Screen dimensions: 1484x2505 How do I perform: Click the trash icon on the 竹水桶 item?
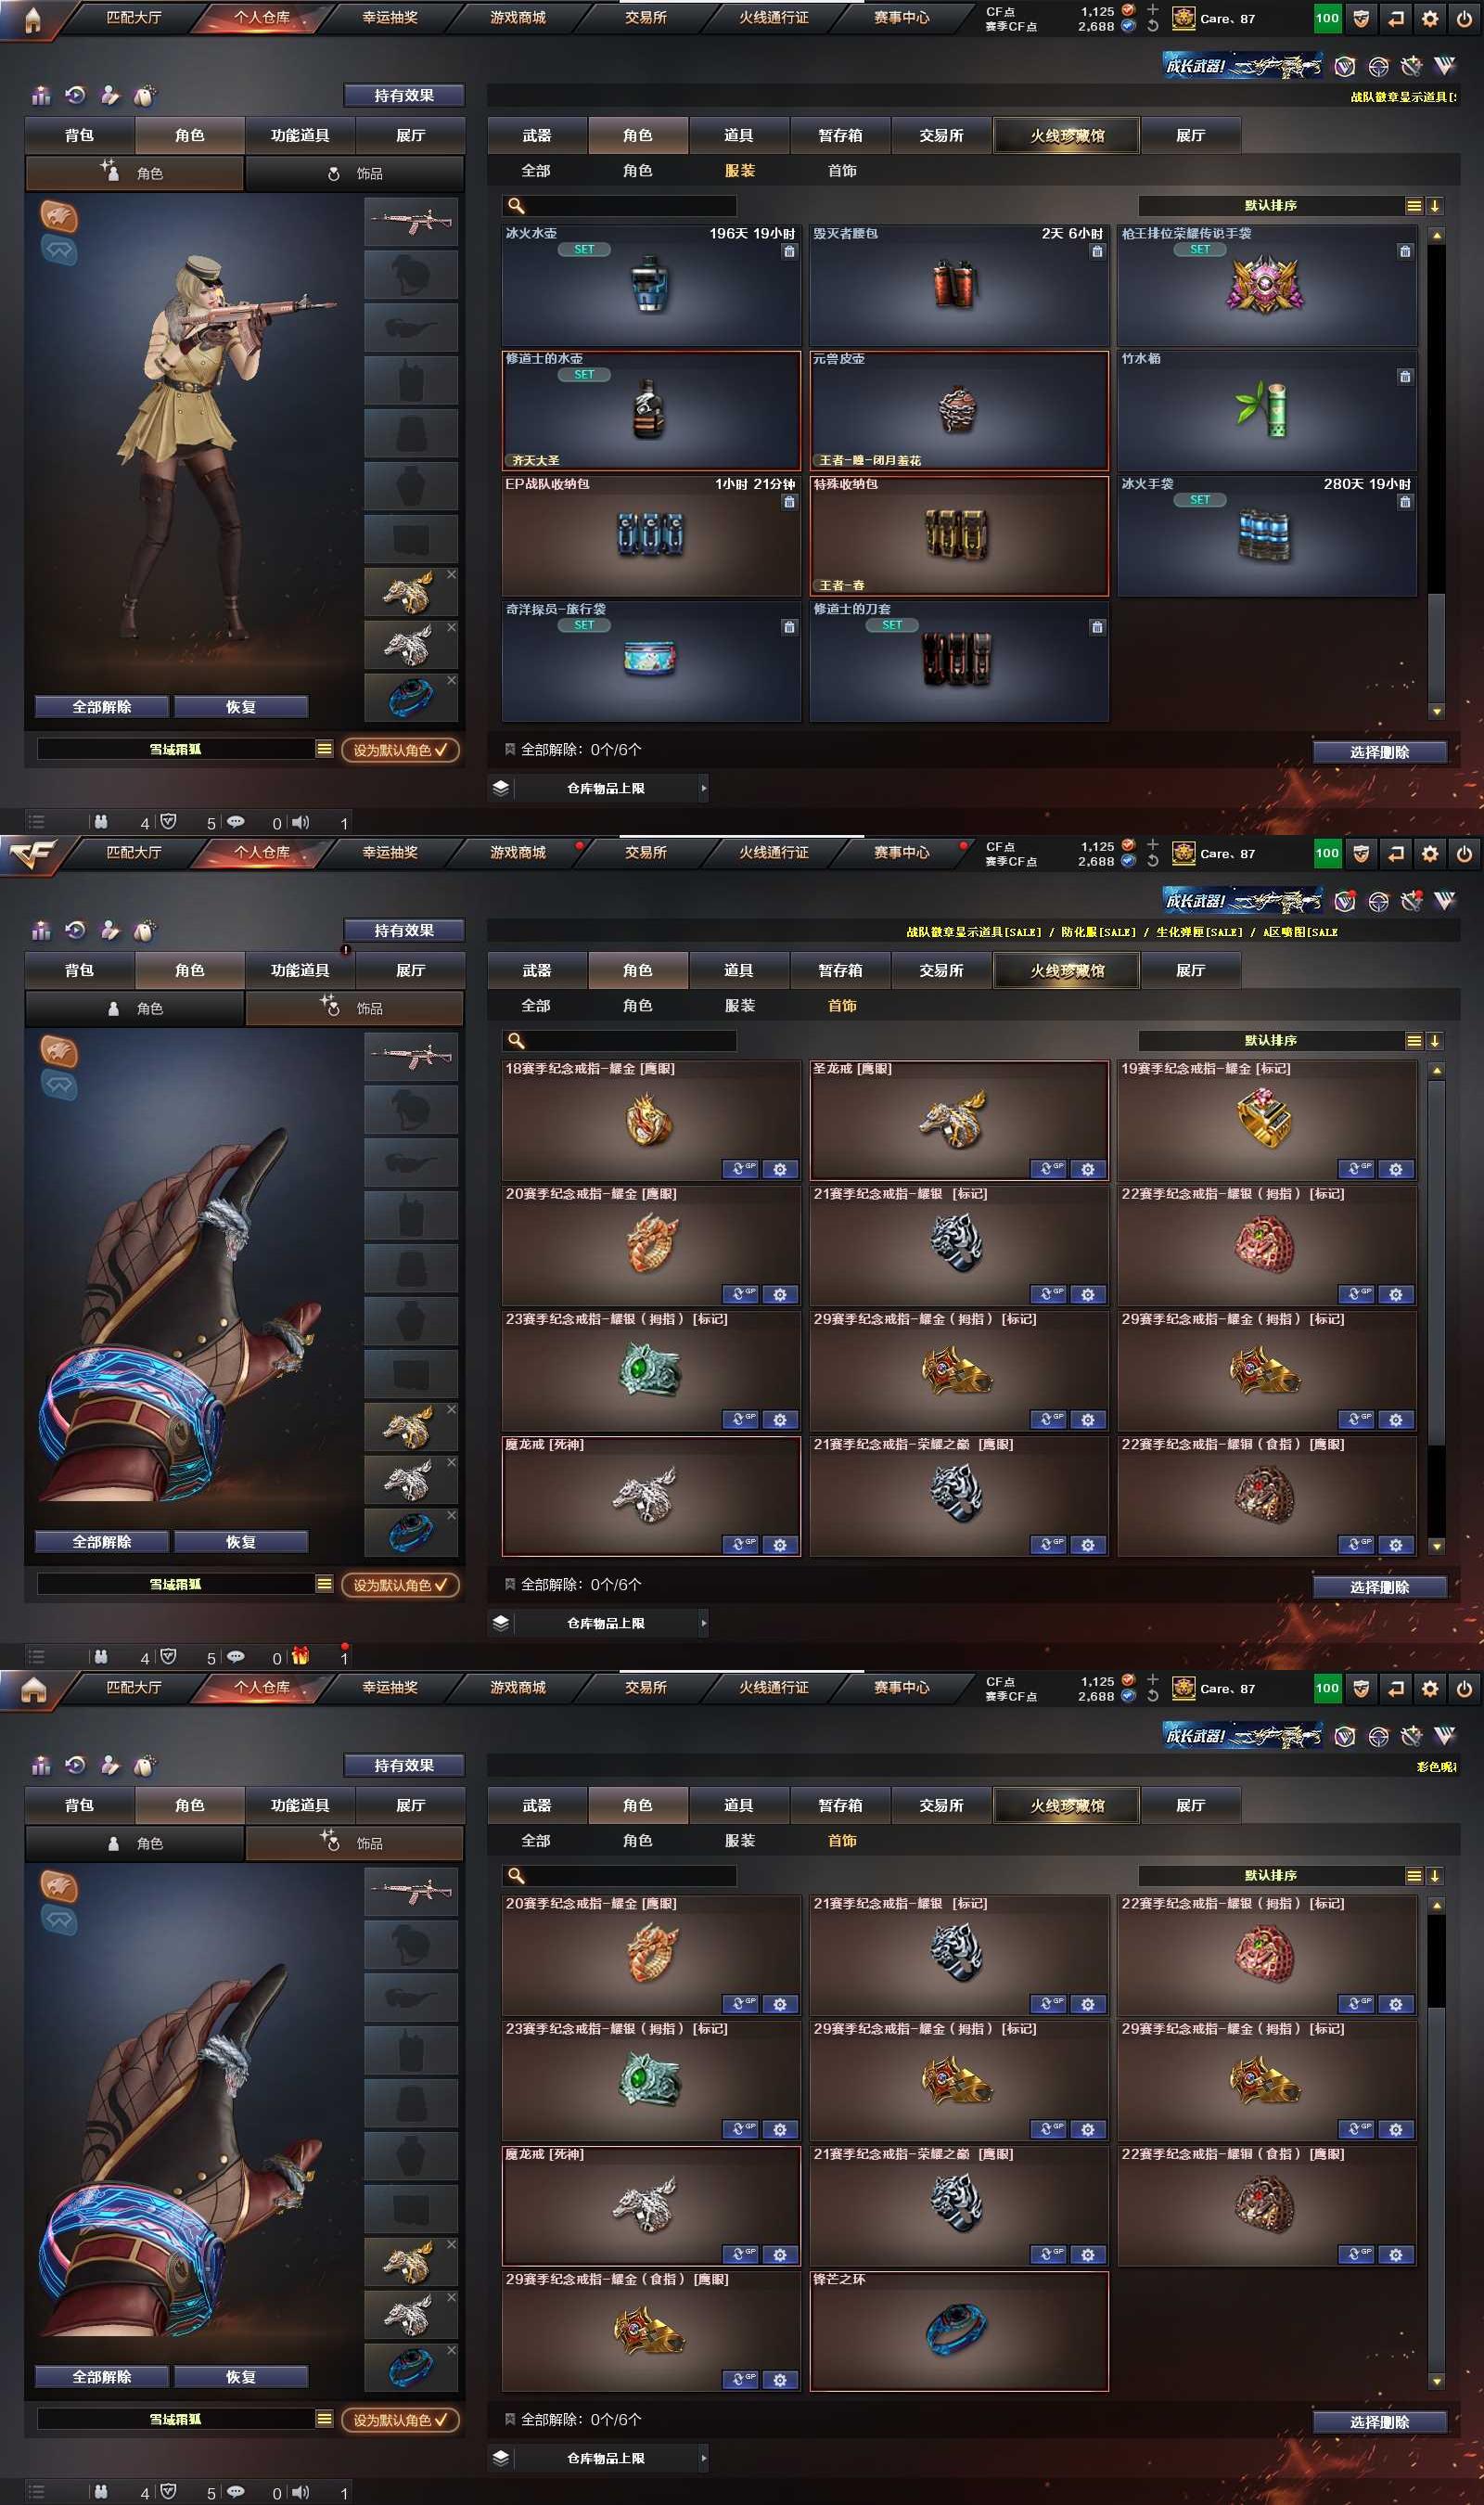pos(1405,376)
